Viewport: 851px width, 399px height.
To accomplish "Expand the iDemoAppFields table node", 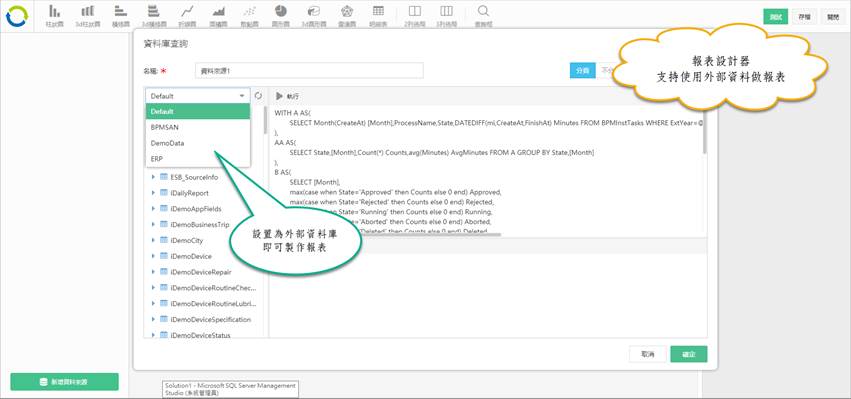I will pyautogui.click(x=154, y=208).
